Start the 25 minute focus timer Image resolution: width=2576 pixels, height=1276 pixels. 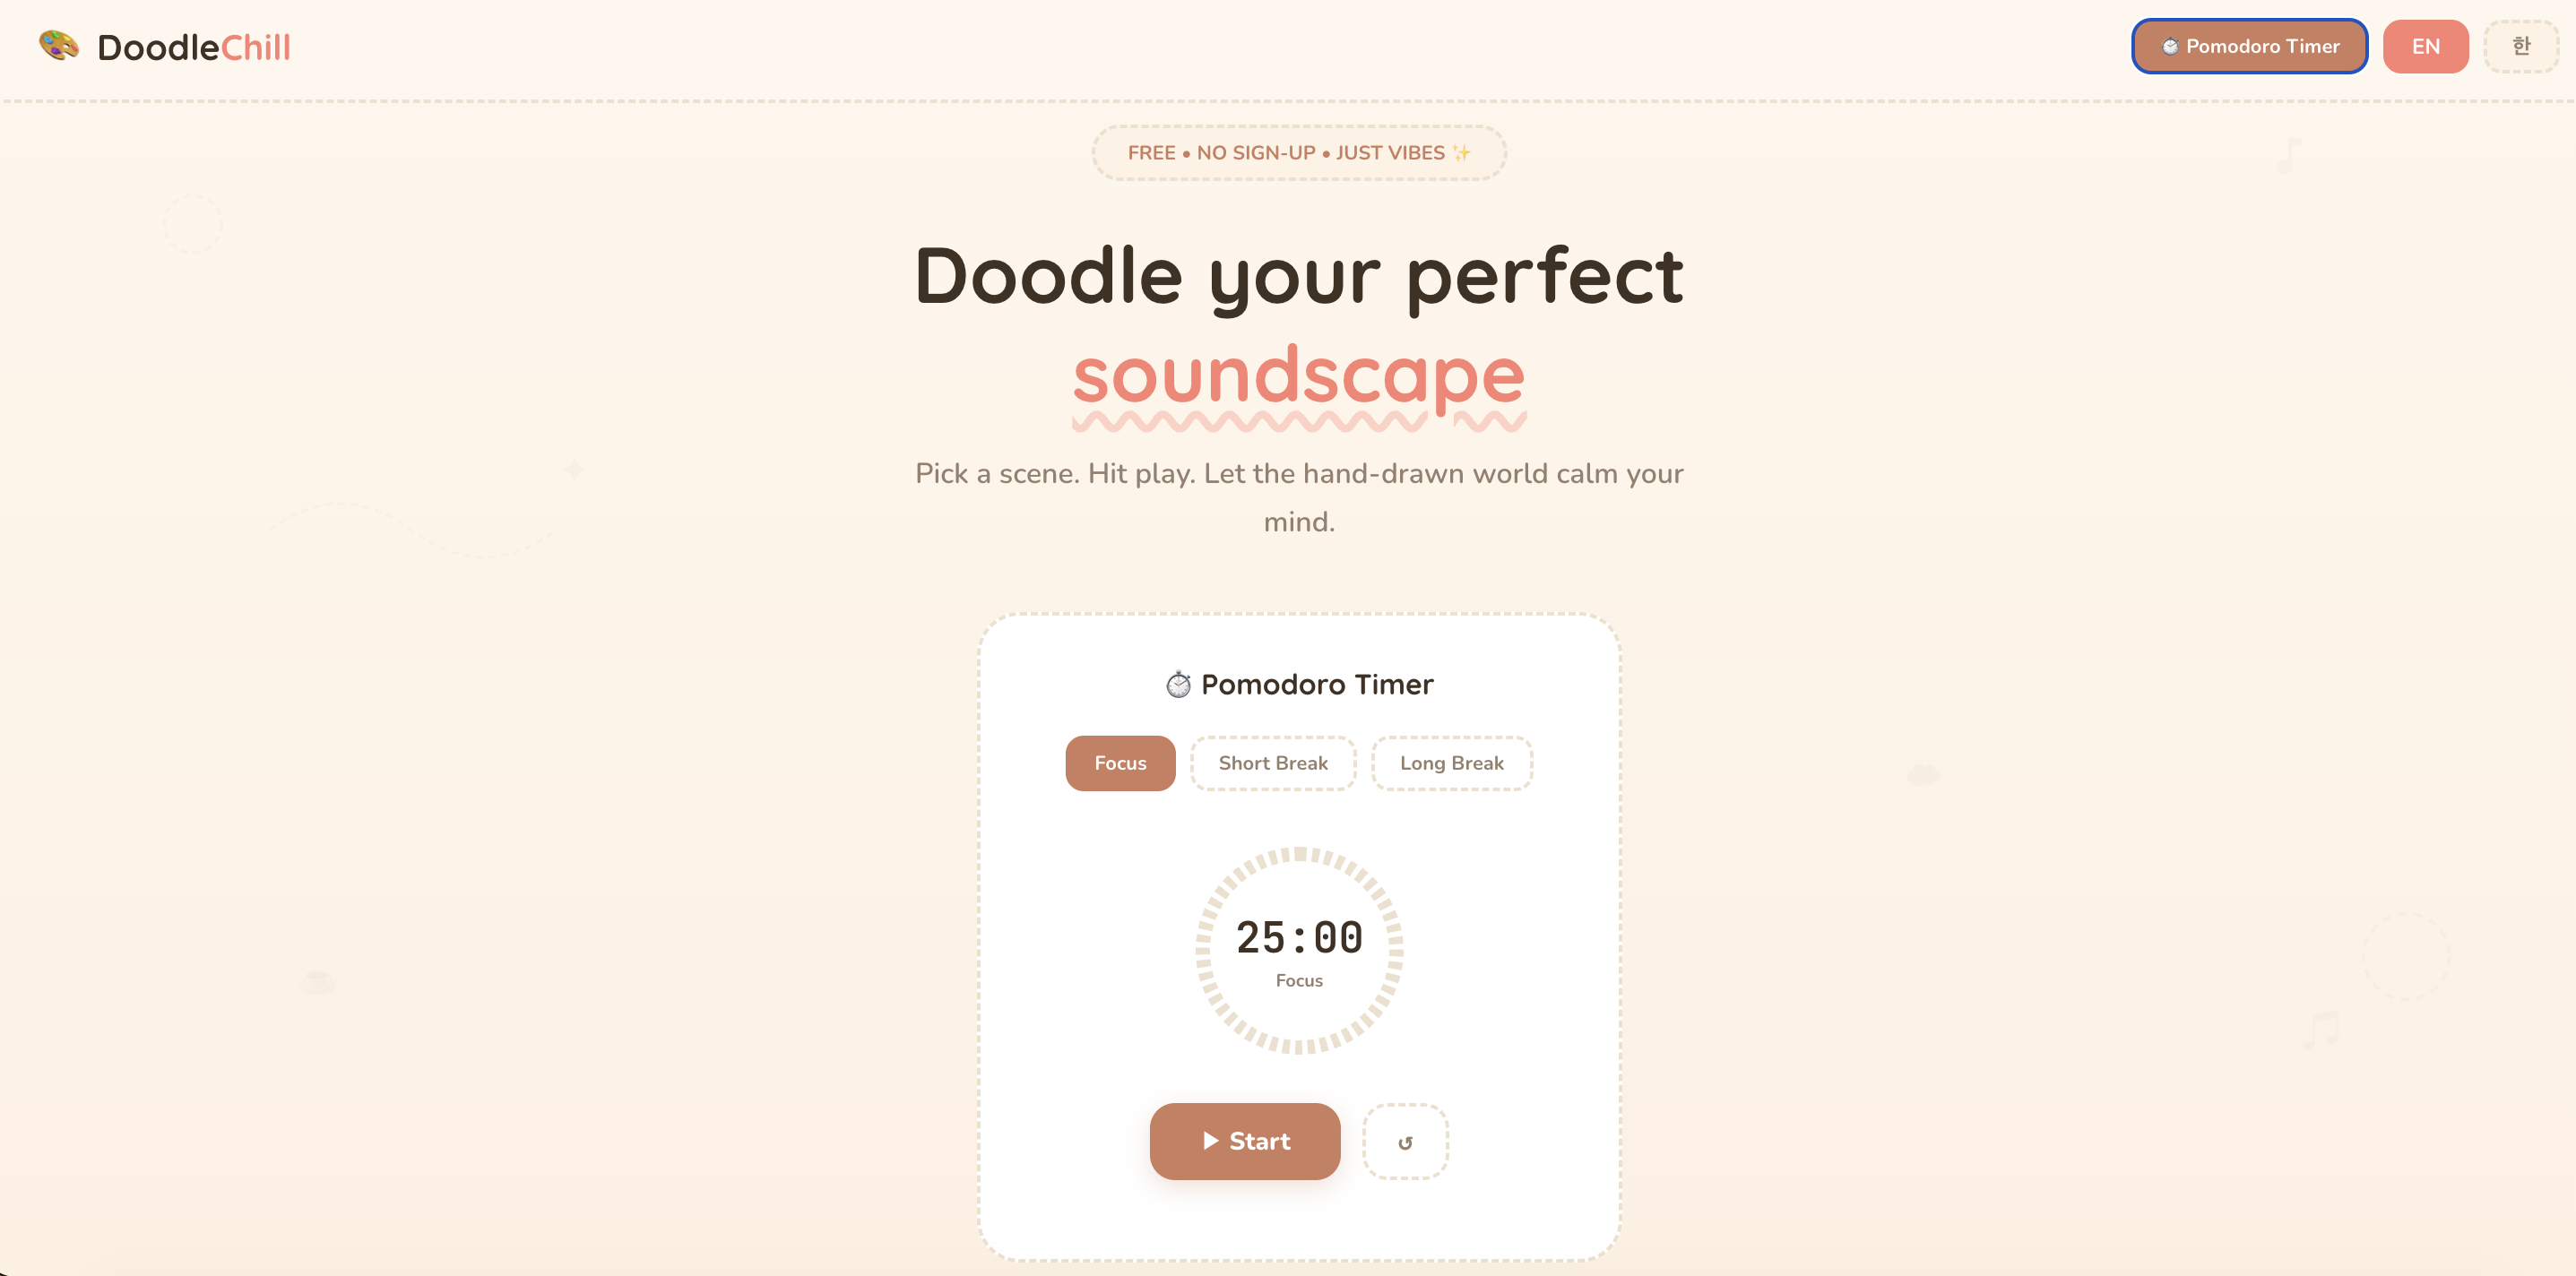(x=1245, y=1141)
